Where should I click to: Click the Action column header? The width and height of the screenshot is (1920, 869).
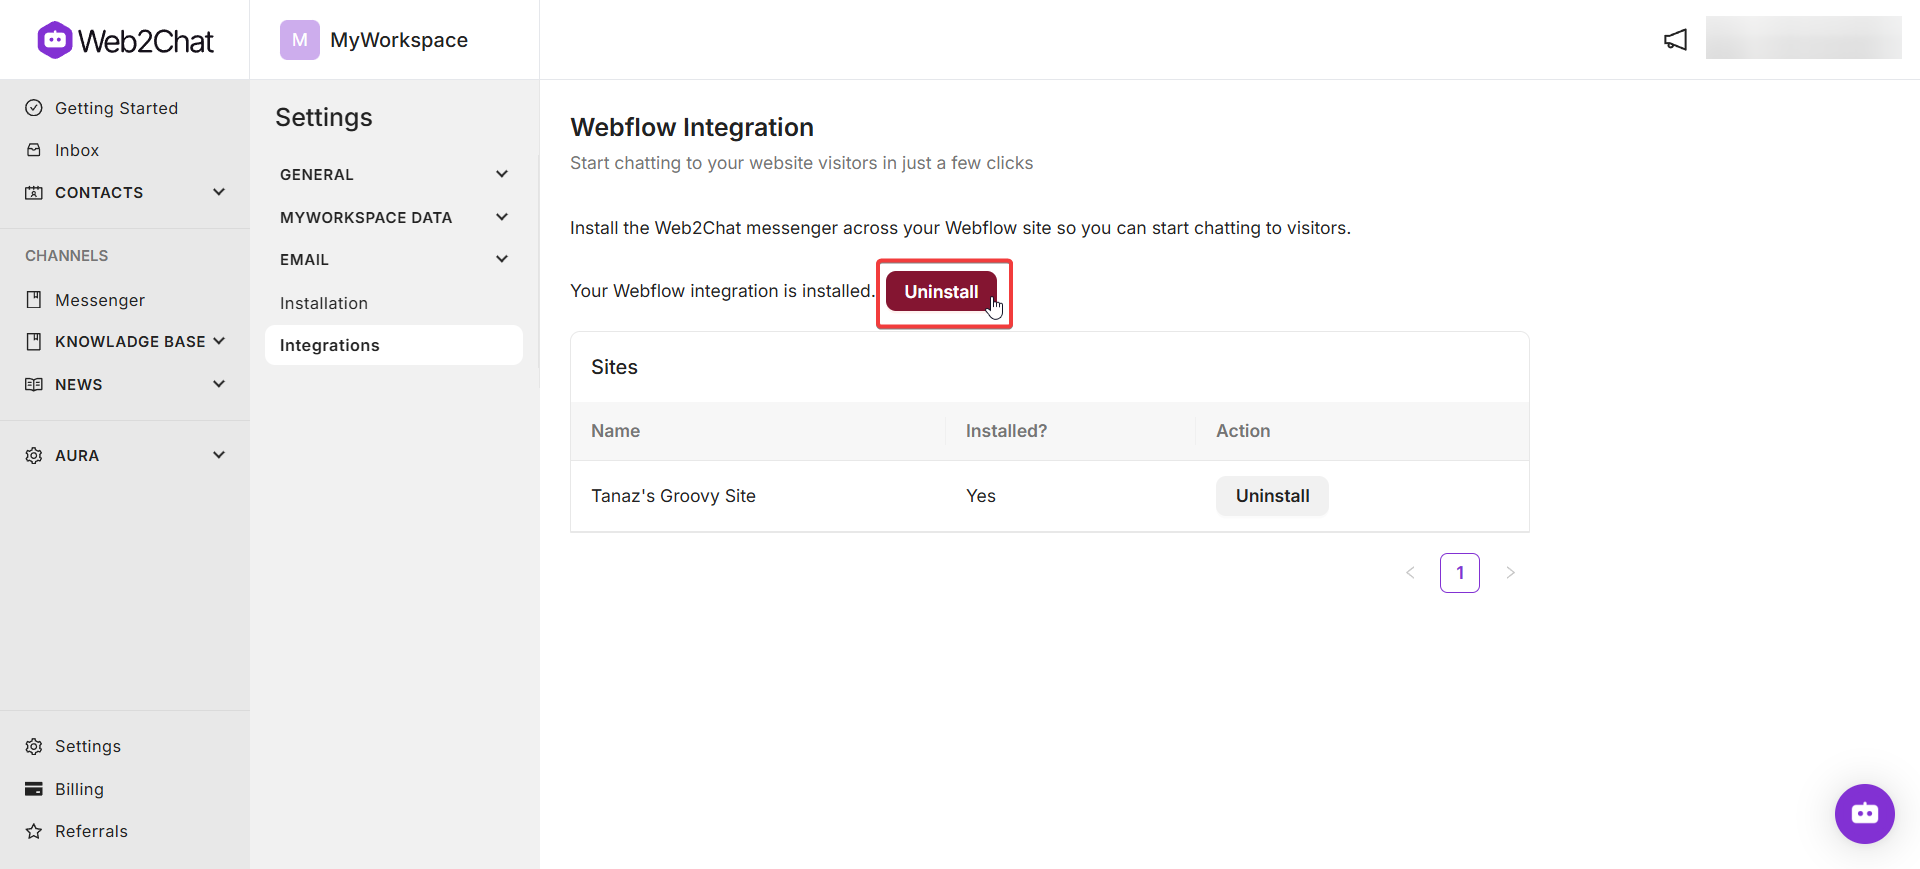(1243, 431)
